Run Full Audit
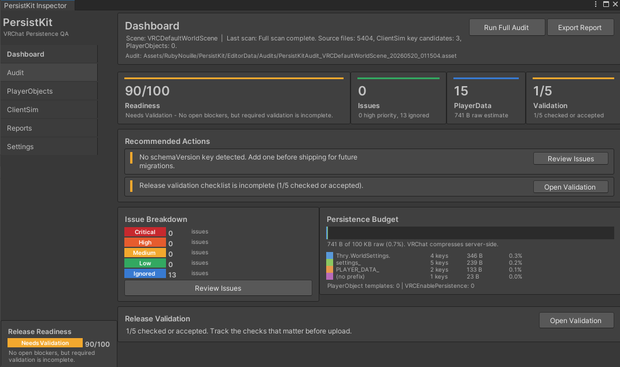The width and height of the screenshot is (620, 367). (x=507, y=28)
